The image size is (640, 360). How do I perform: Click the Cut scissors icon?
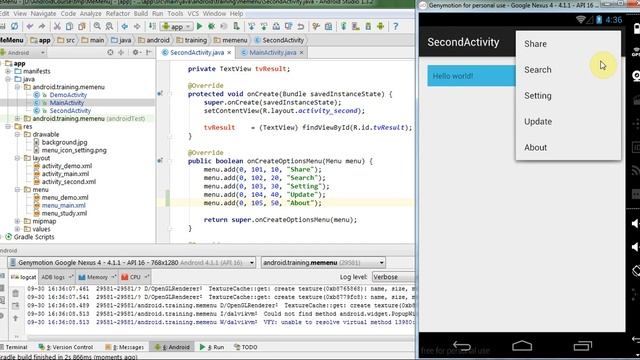coord(57,27)
